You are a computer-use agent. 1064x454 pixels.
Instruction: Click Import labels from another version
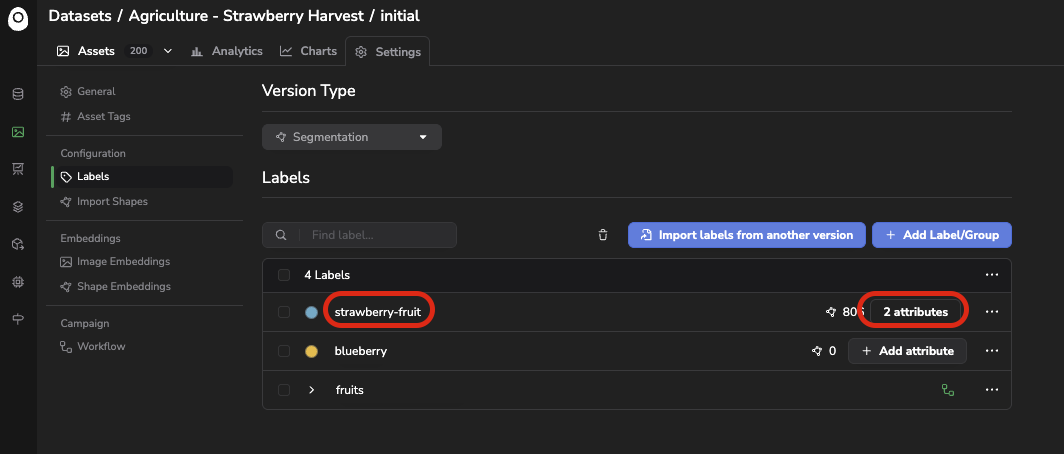[x=746, y=235]
